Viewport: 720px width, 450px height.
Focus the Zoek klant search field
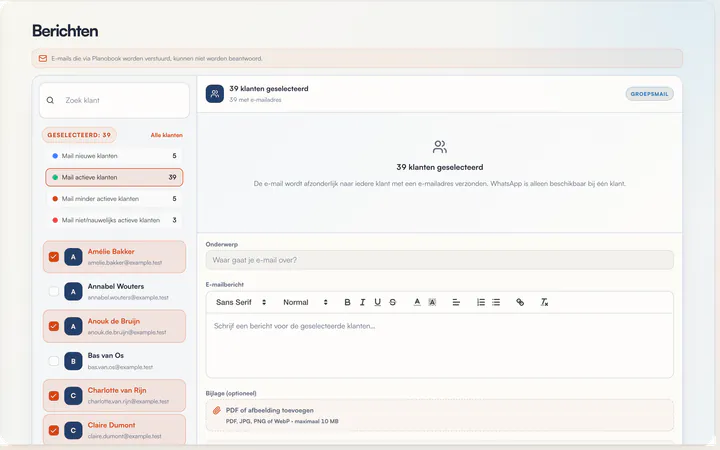[x=114, y=100]
